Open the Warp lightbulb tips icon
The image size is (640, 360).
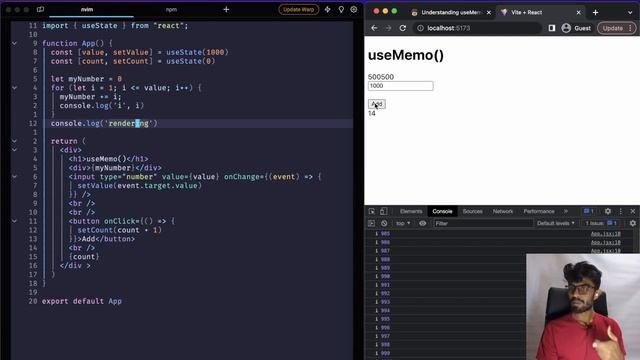pos(341,9)
